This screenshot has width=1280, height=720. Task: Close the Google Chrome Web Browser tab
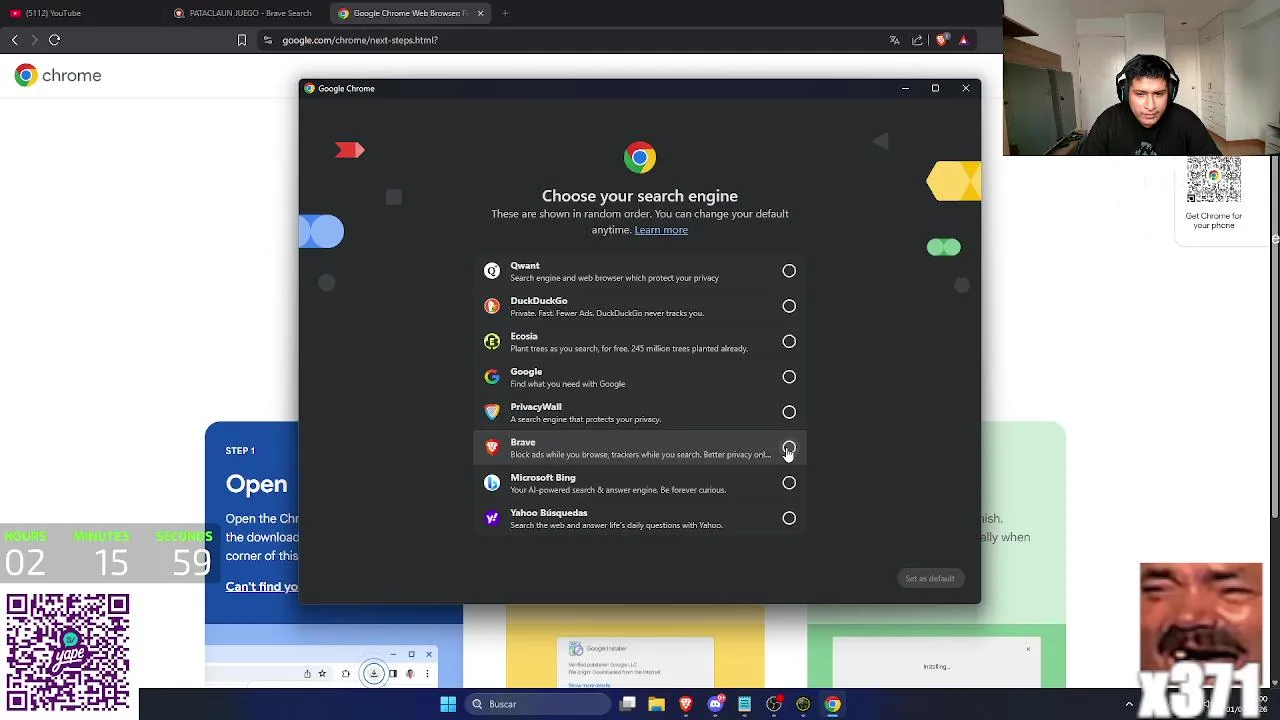pyautogui.click(x=480, y=13)
